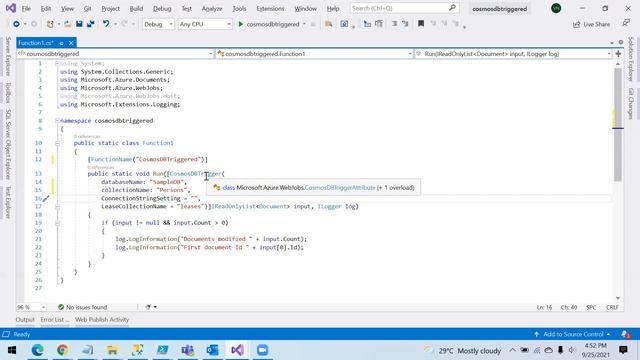The image size is (640, 360).
Task: Click the brush cleanup icon in the editor status bar
Action: click(148, 307)
